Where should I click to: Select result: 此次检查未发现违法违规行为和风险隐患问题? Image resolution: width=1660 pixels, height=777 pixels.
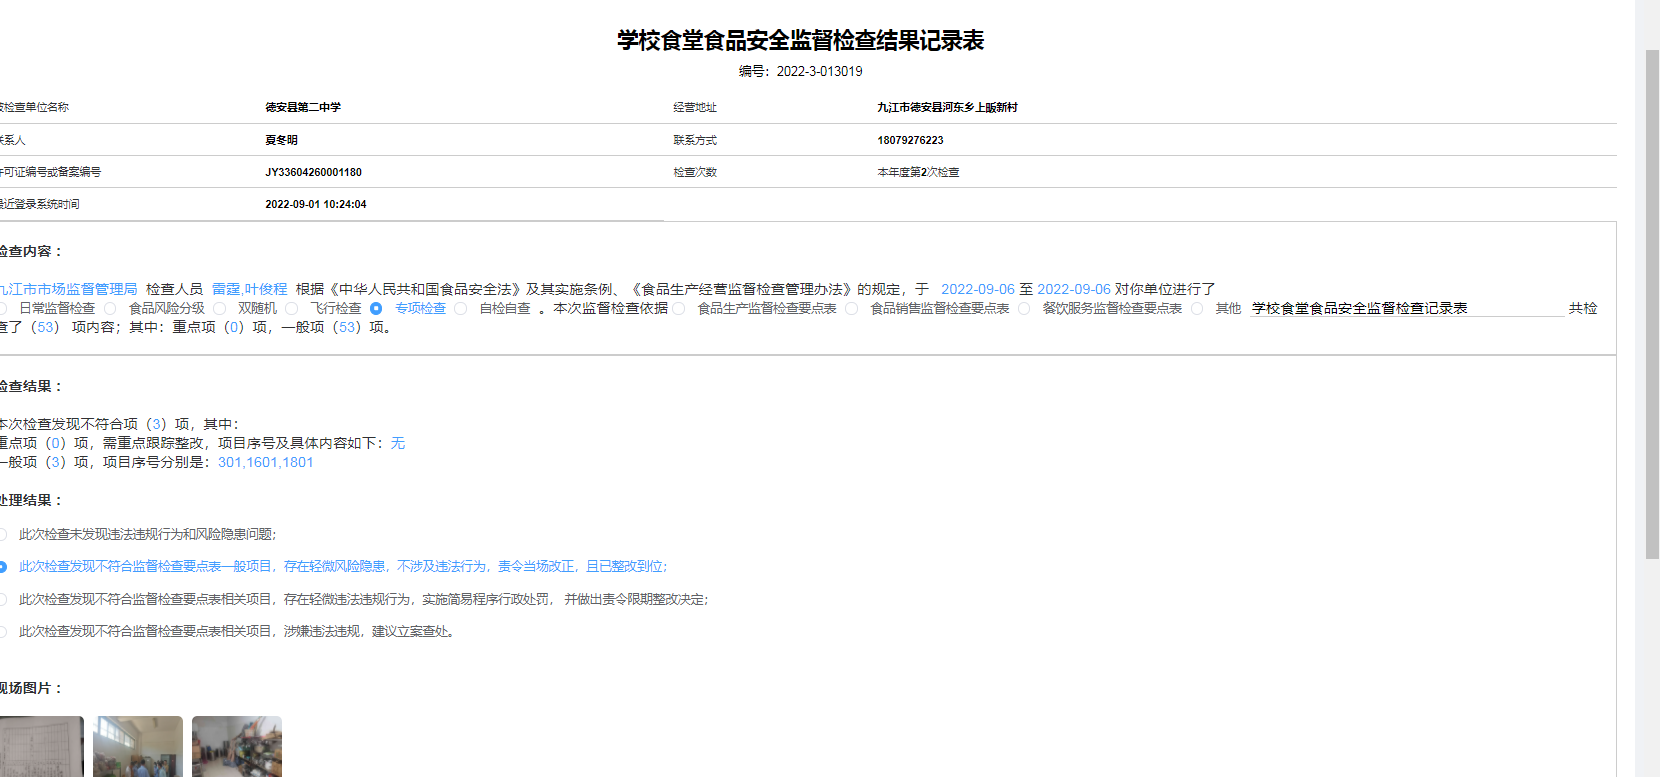coord(4,535)
